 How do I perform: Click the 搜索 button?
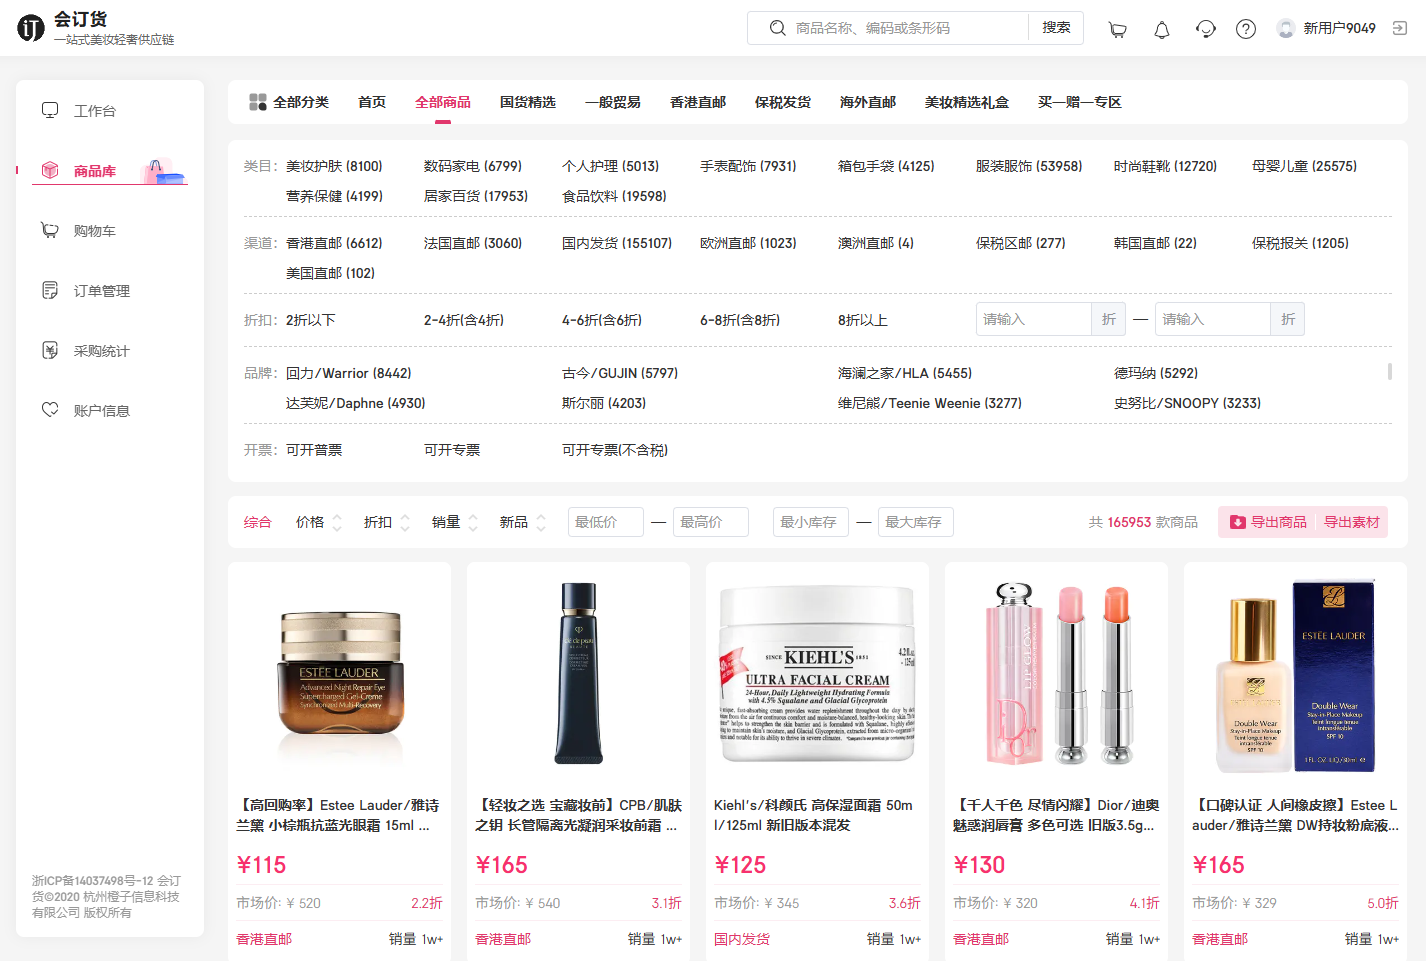[x=1056, y=28]
